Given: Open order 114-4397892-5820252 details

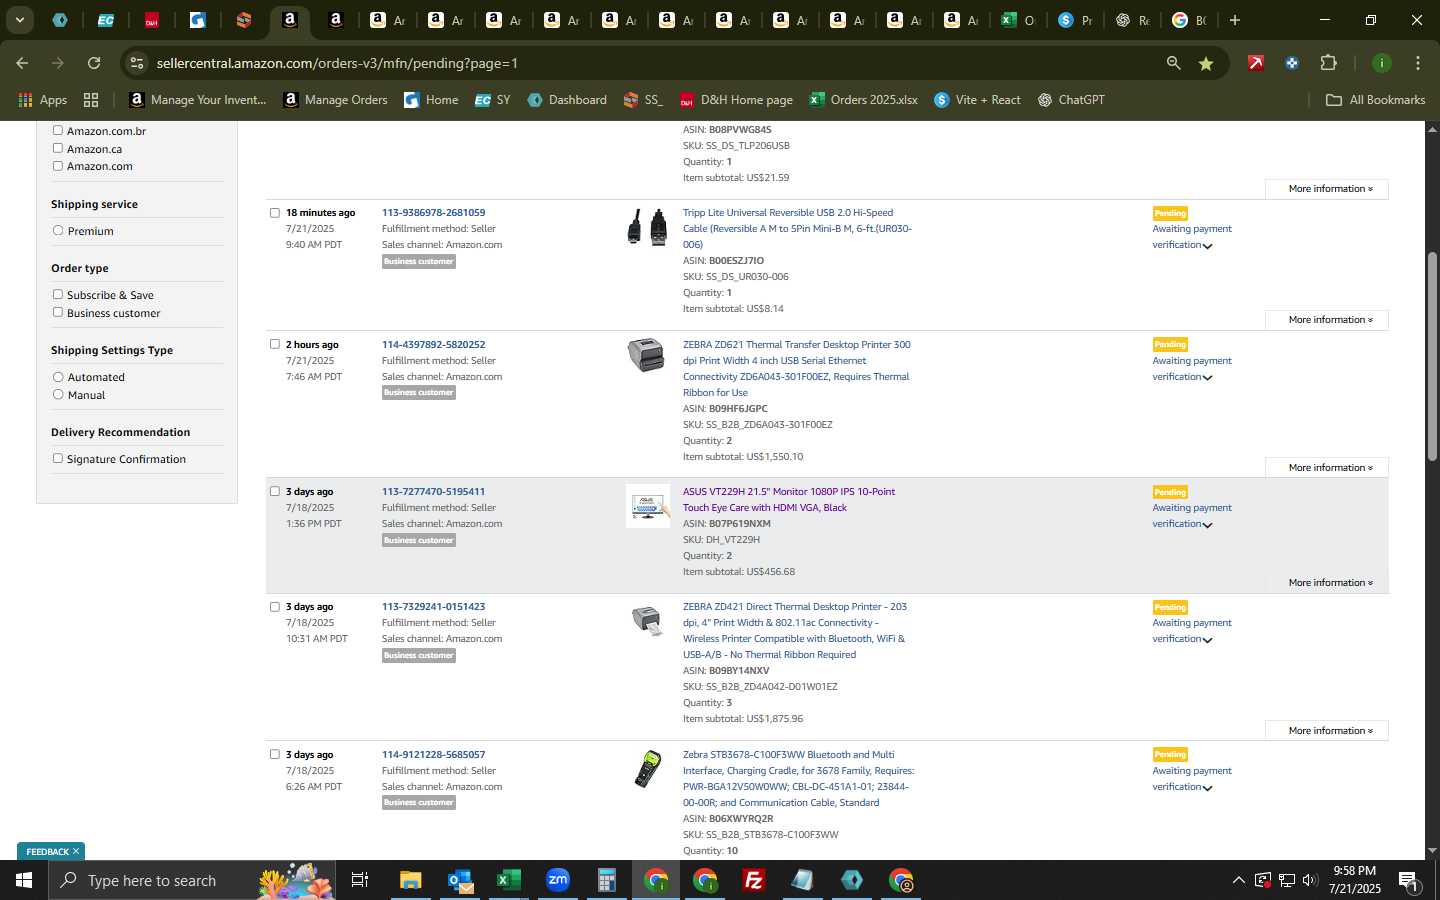Looking at the screenshot, I should click(433, 344).
